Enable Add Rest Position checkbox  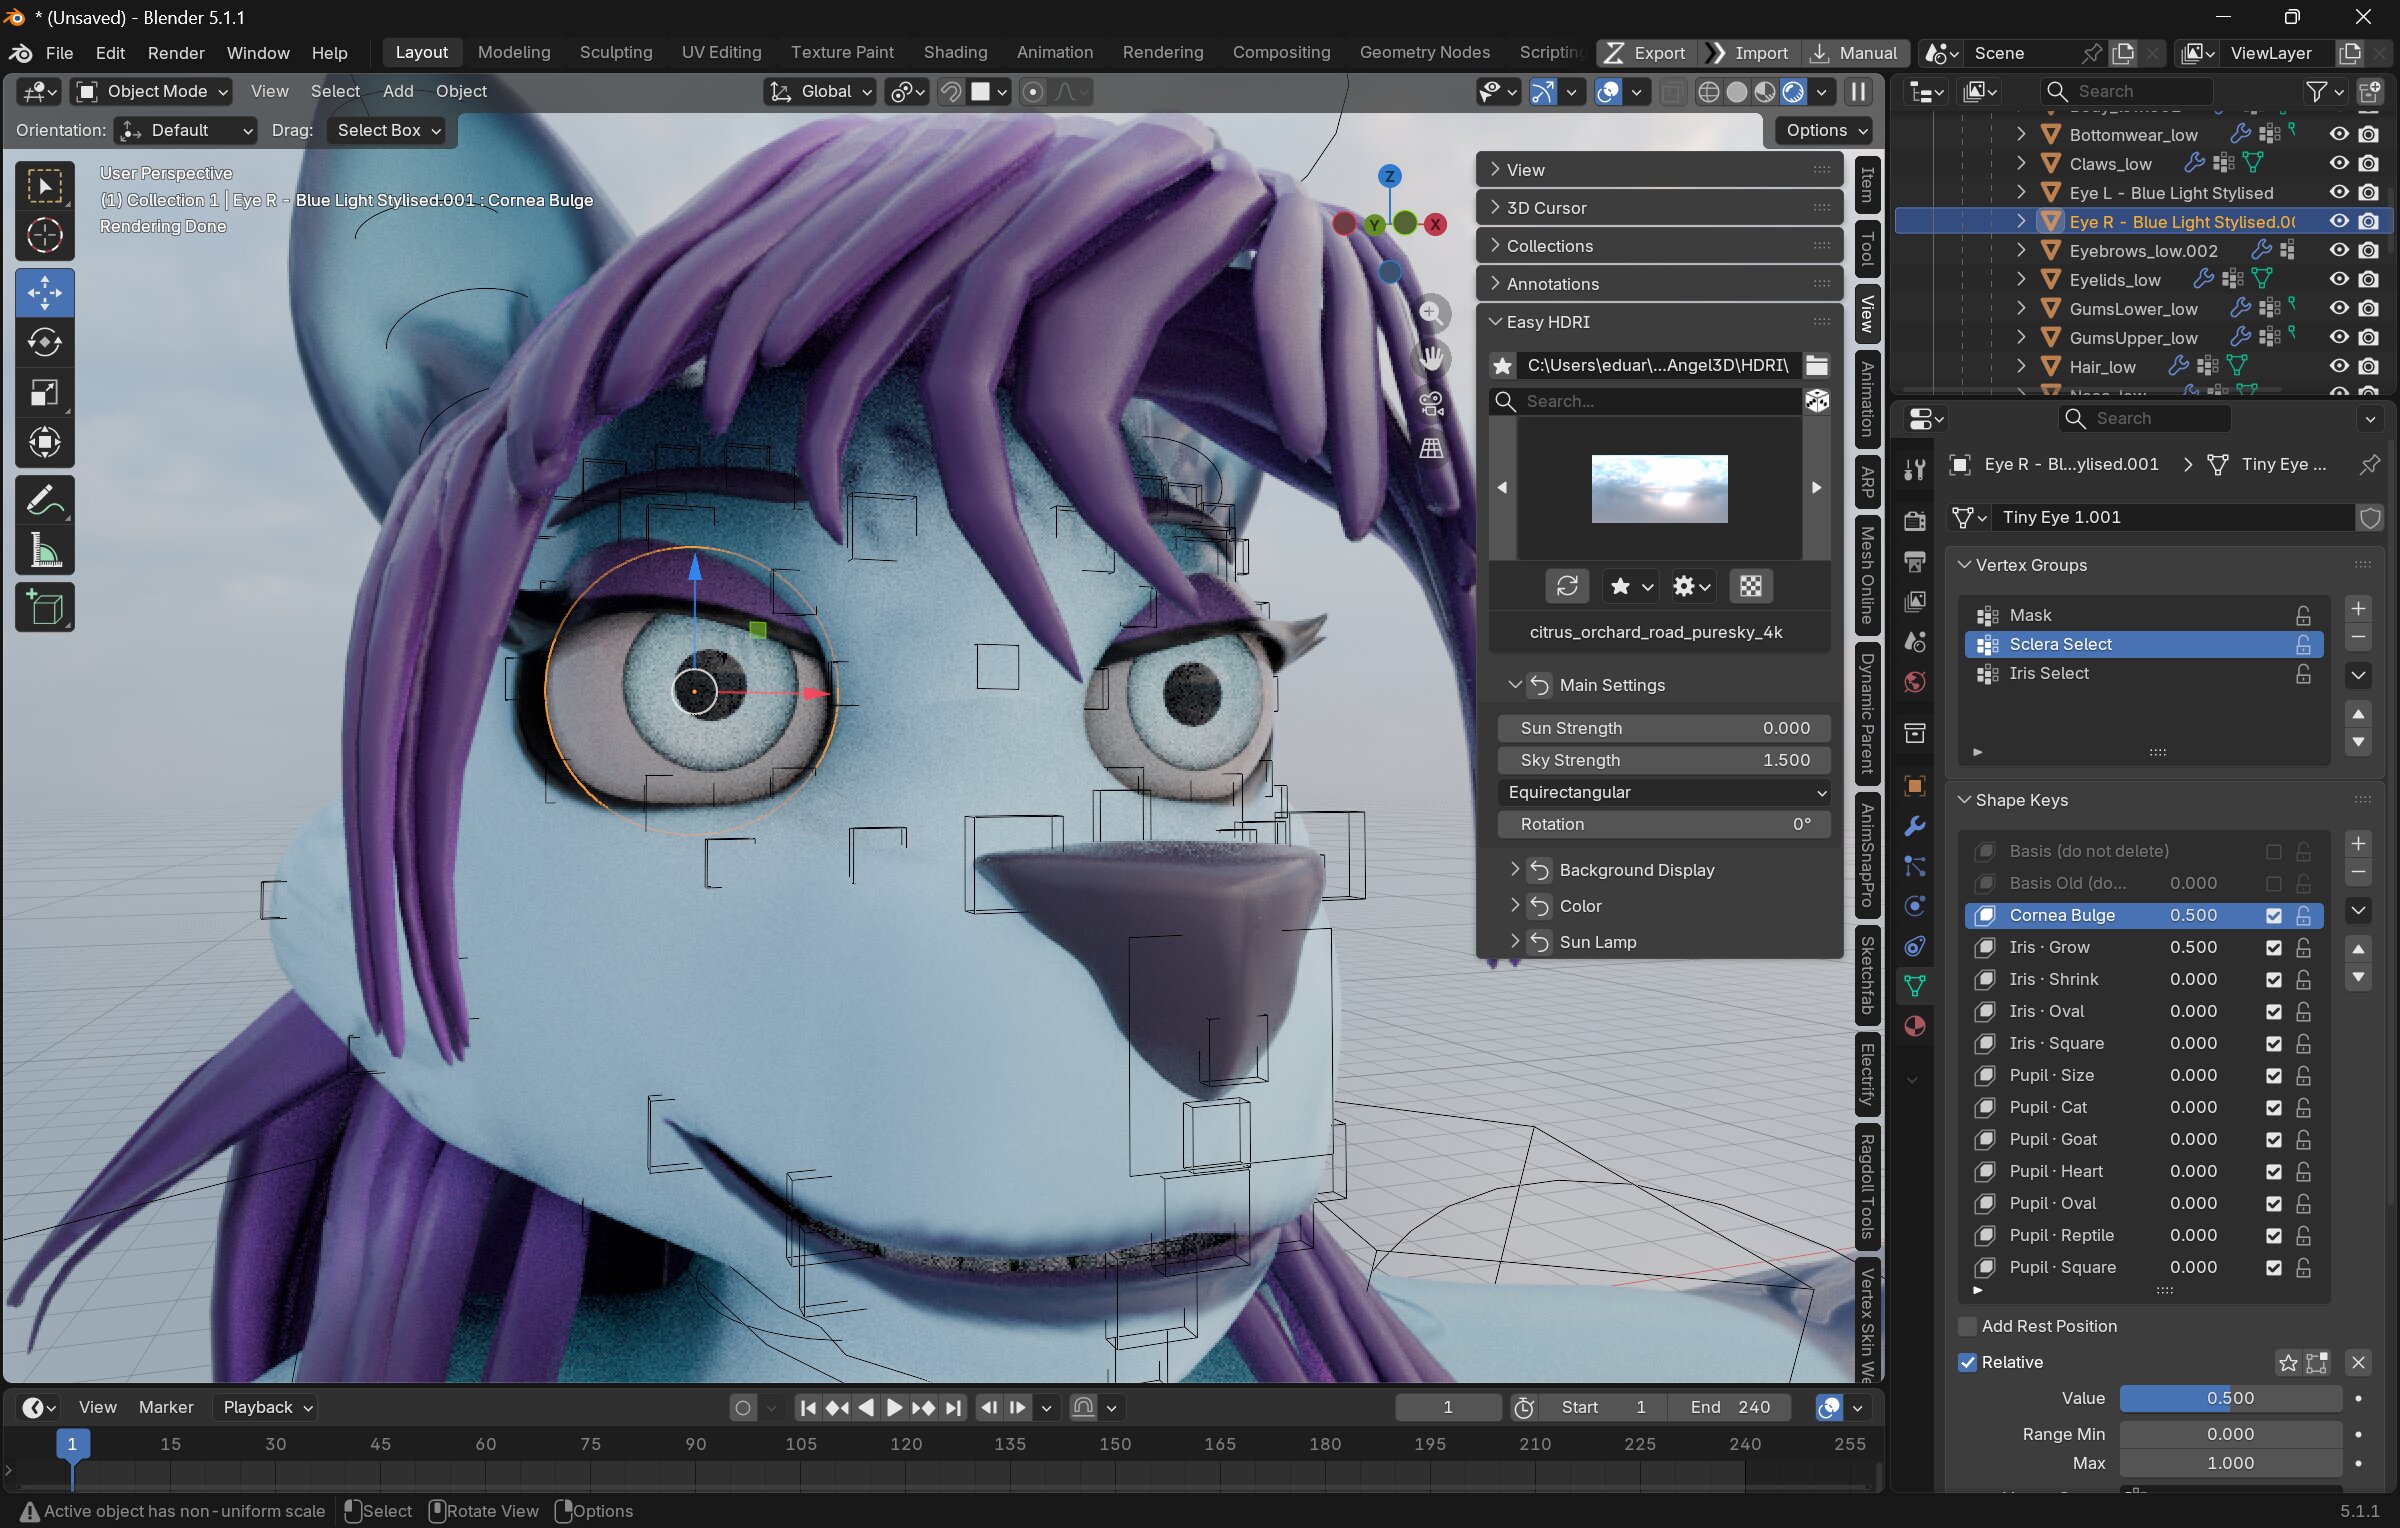(1968, 1326)
